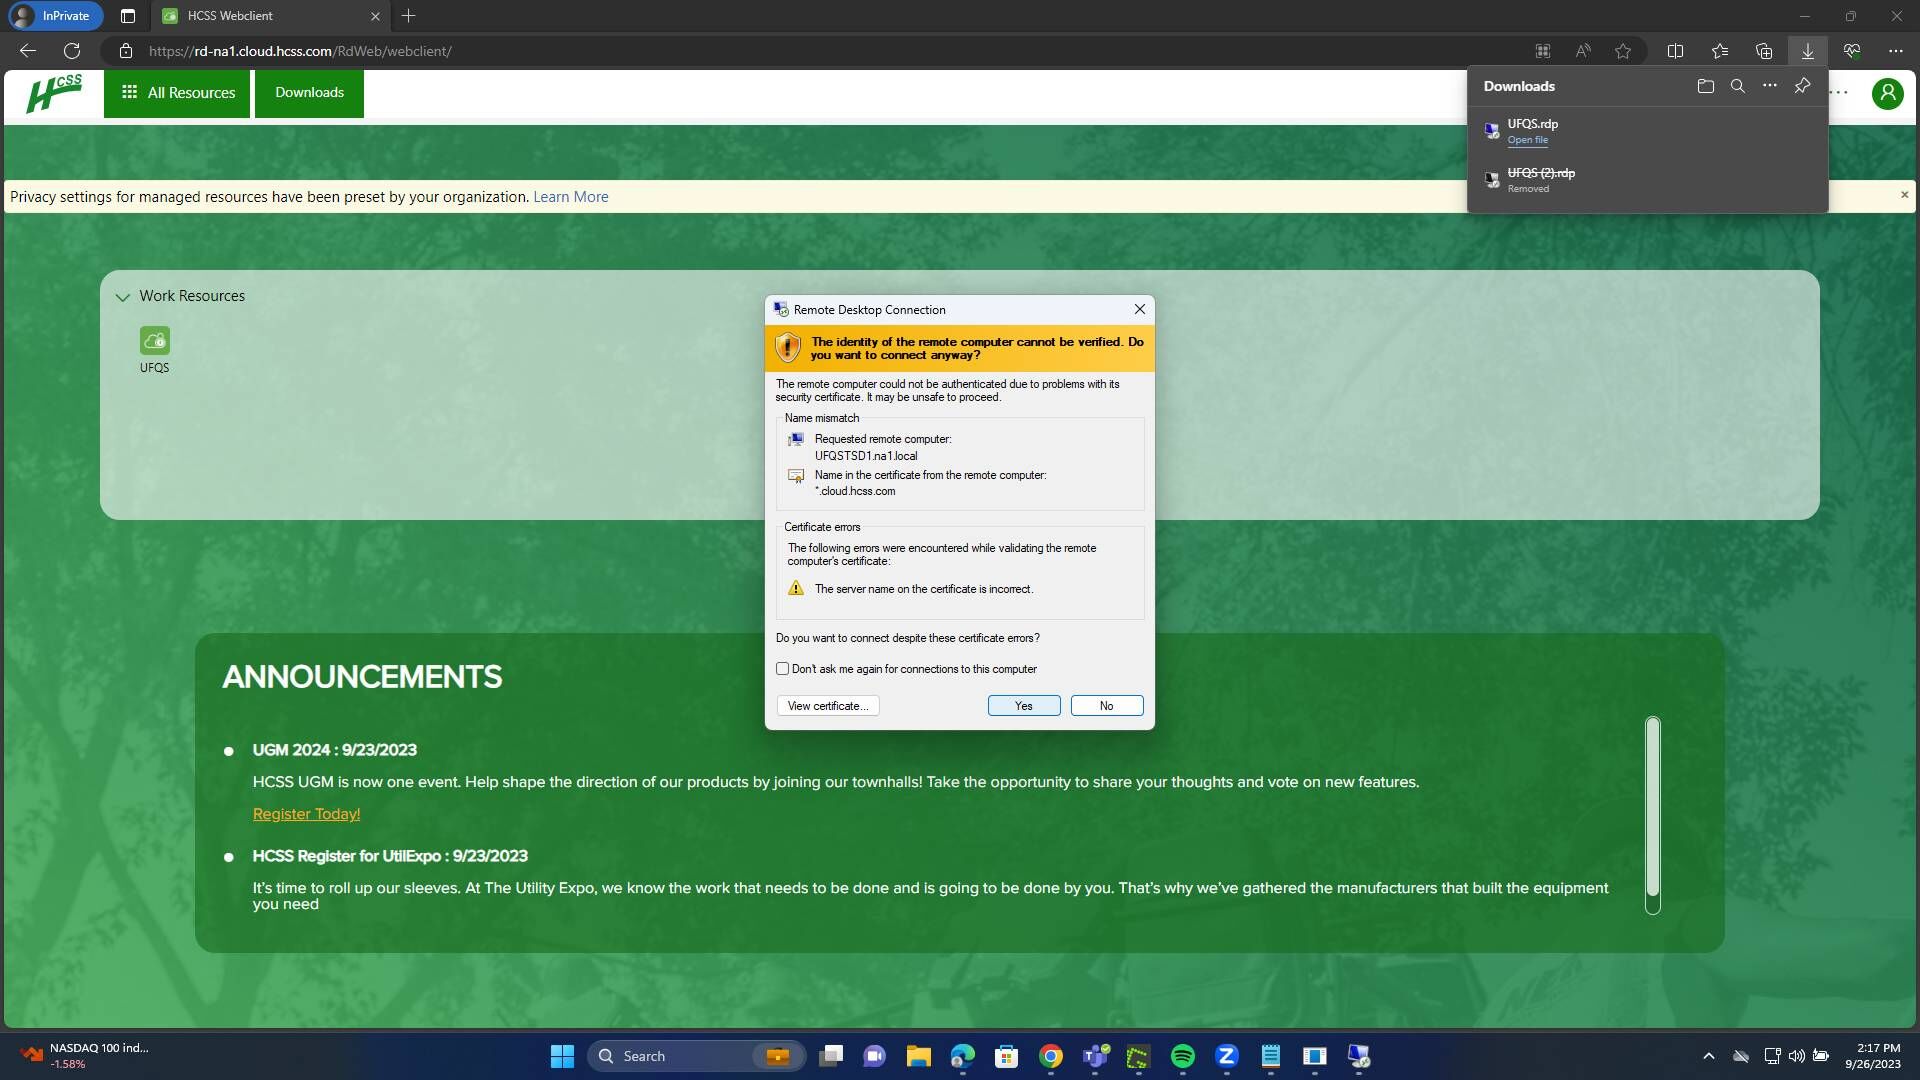Viewport: 1920px width, 1080px height.
Task: Open downloads folder from the Downloads flyout
Action: [1705, 86]
